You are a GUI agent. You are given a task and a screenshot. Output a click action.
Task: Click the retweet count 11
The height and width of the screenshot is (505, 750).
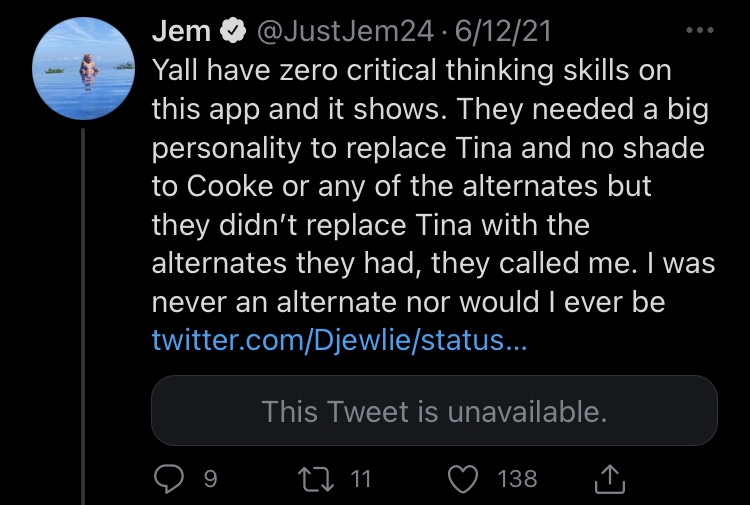tap(361, 478)
